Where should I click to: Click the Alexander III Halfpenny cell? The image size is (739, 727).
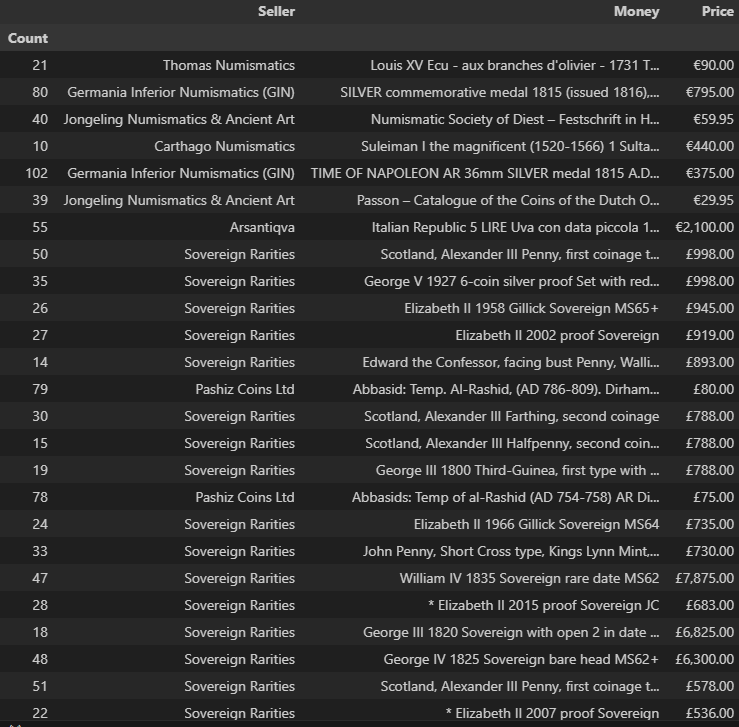tap(512, 443)
